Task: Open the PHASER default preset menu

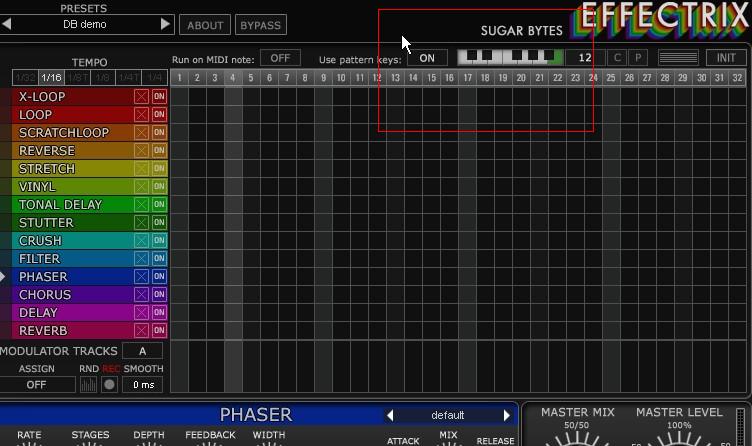Action: 448,415
